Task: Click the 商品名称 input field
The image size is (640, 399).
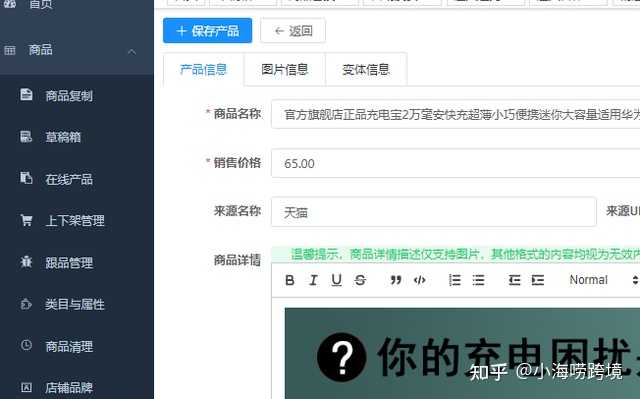Action: (x=456, y=114)
